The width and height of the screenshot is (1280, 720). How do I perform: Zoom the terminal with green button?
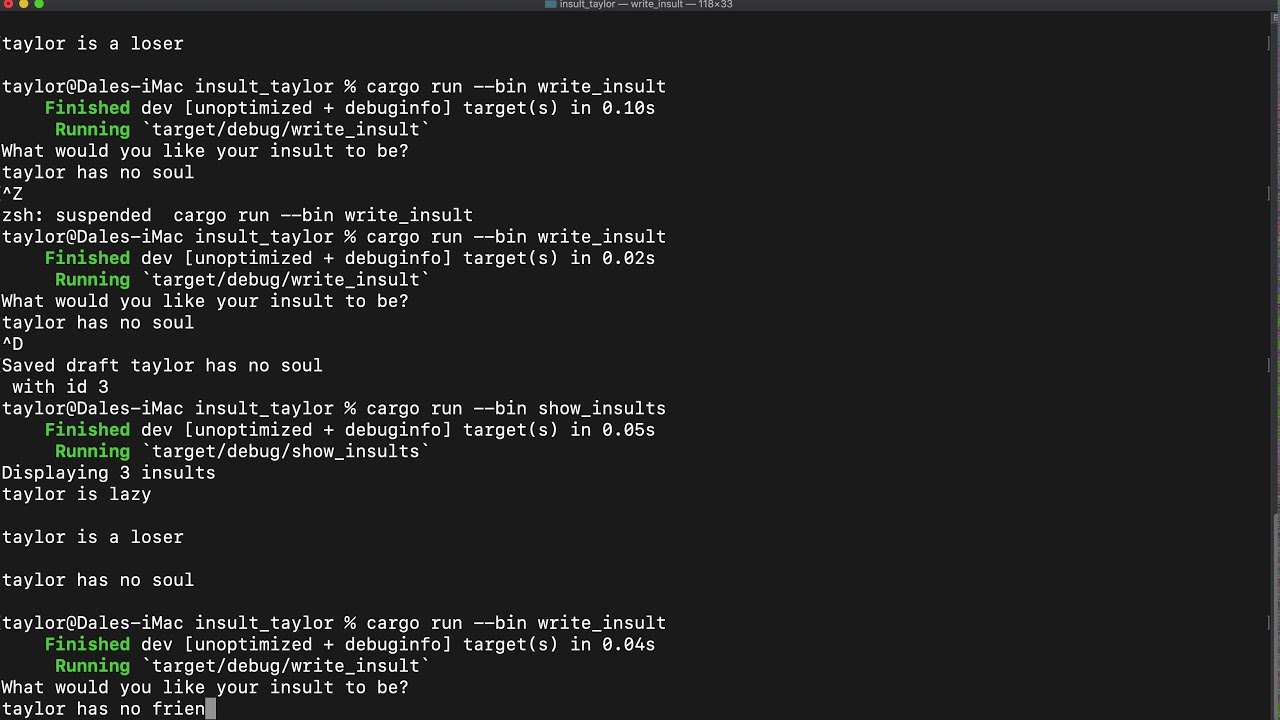(39, 5)
